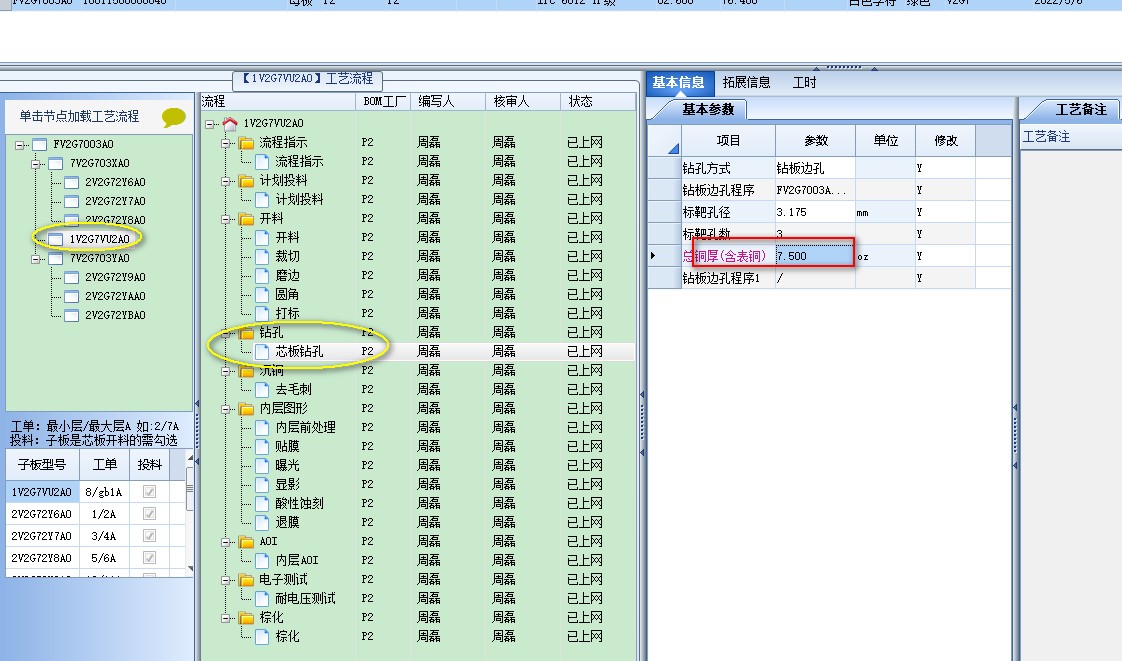
Task: Toggle 投料 checkbox for 2V2G72Y8A0 row
Action: click(x=150, y=557)
